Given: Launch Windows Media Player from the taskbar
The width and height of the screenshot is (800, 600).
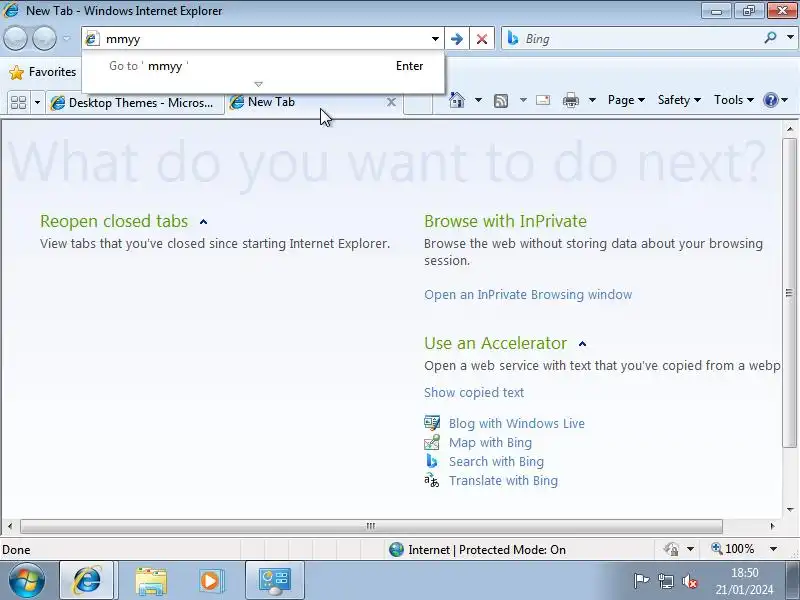Looking at the screenshot, I should point(211,581).
